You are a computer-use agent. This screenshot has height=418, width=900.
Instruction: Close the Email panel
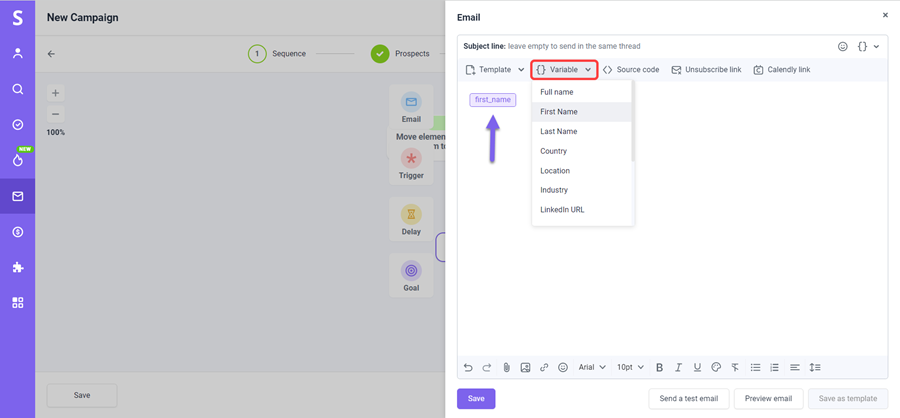click(x=885, y=16)
